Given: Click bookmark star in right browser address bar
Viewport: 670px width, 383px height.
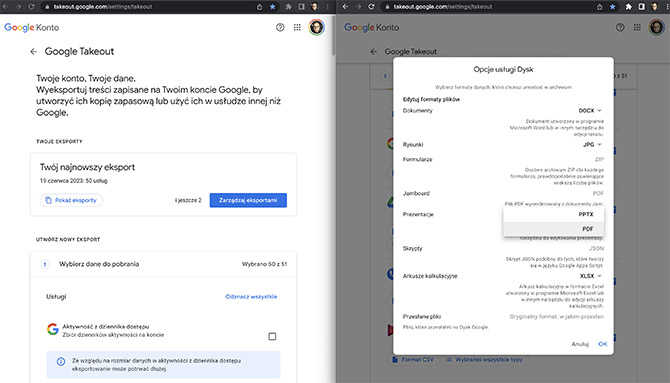Looking at the screenshot, I should point(612,7).
